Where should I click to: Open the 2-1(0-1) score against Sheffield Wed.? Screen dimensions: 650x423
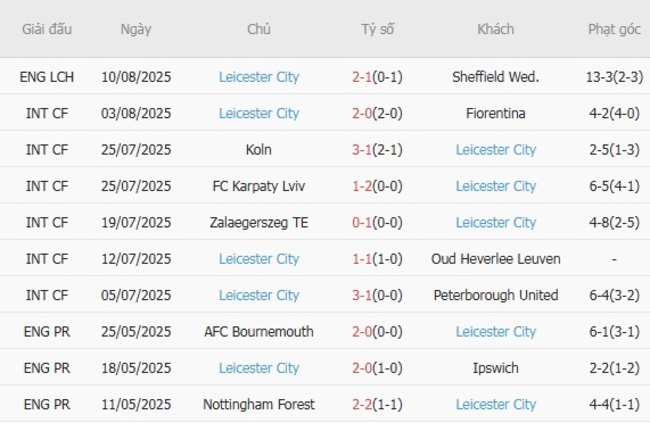(377, 77)
